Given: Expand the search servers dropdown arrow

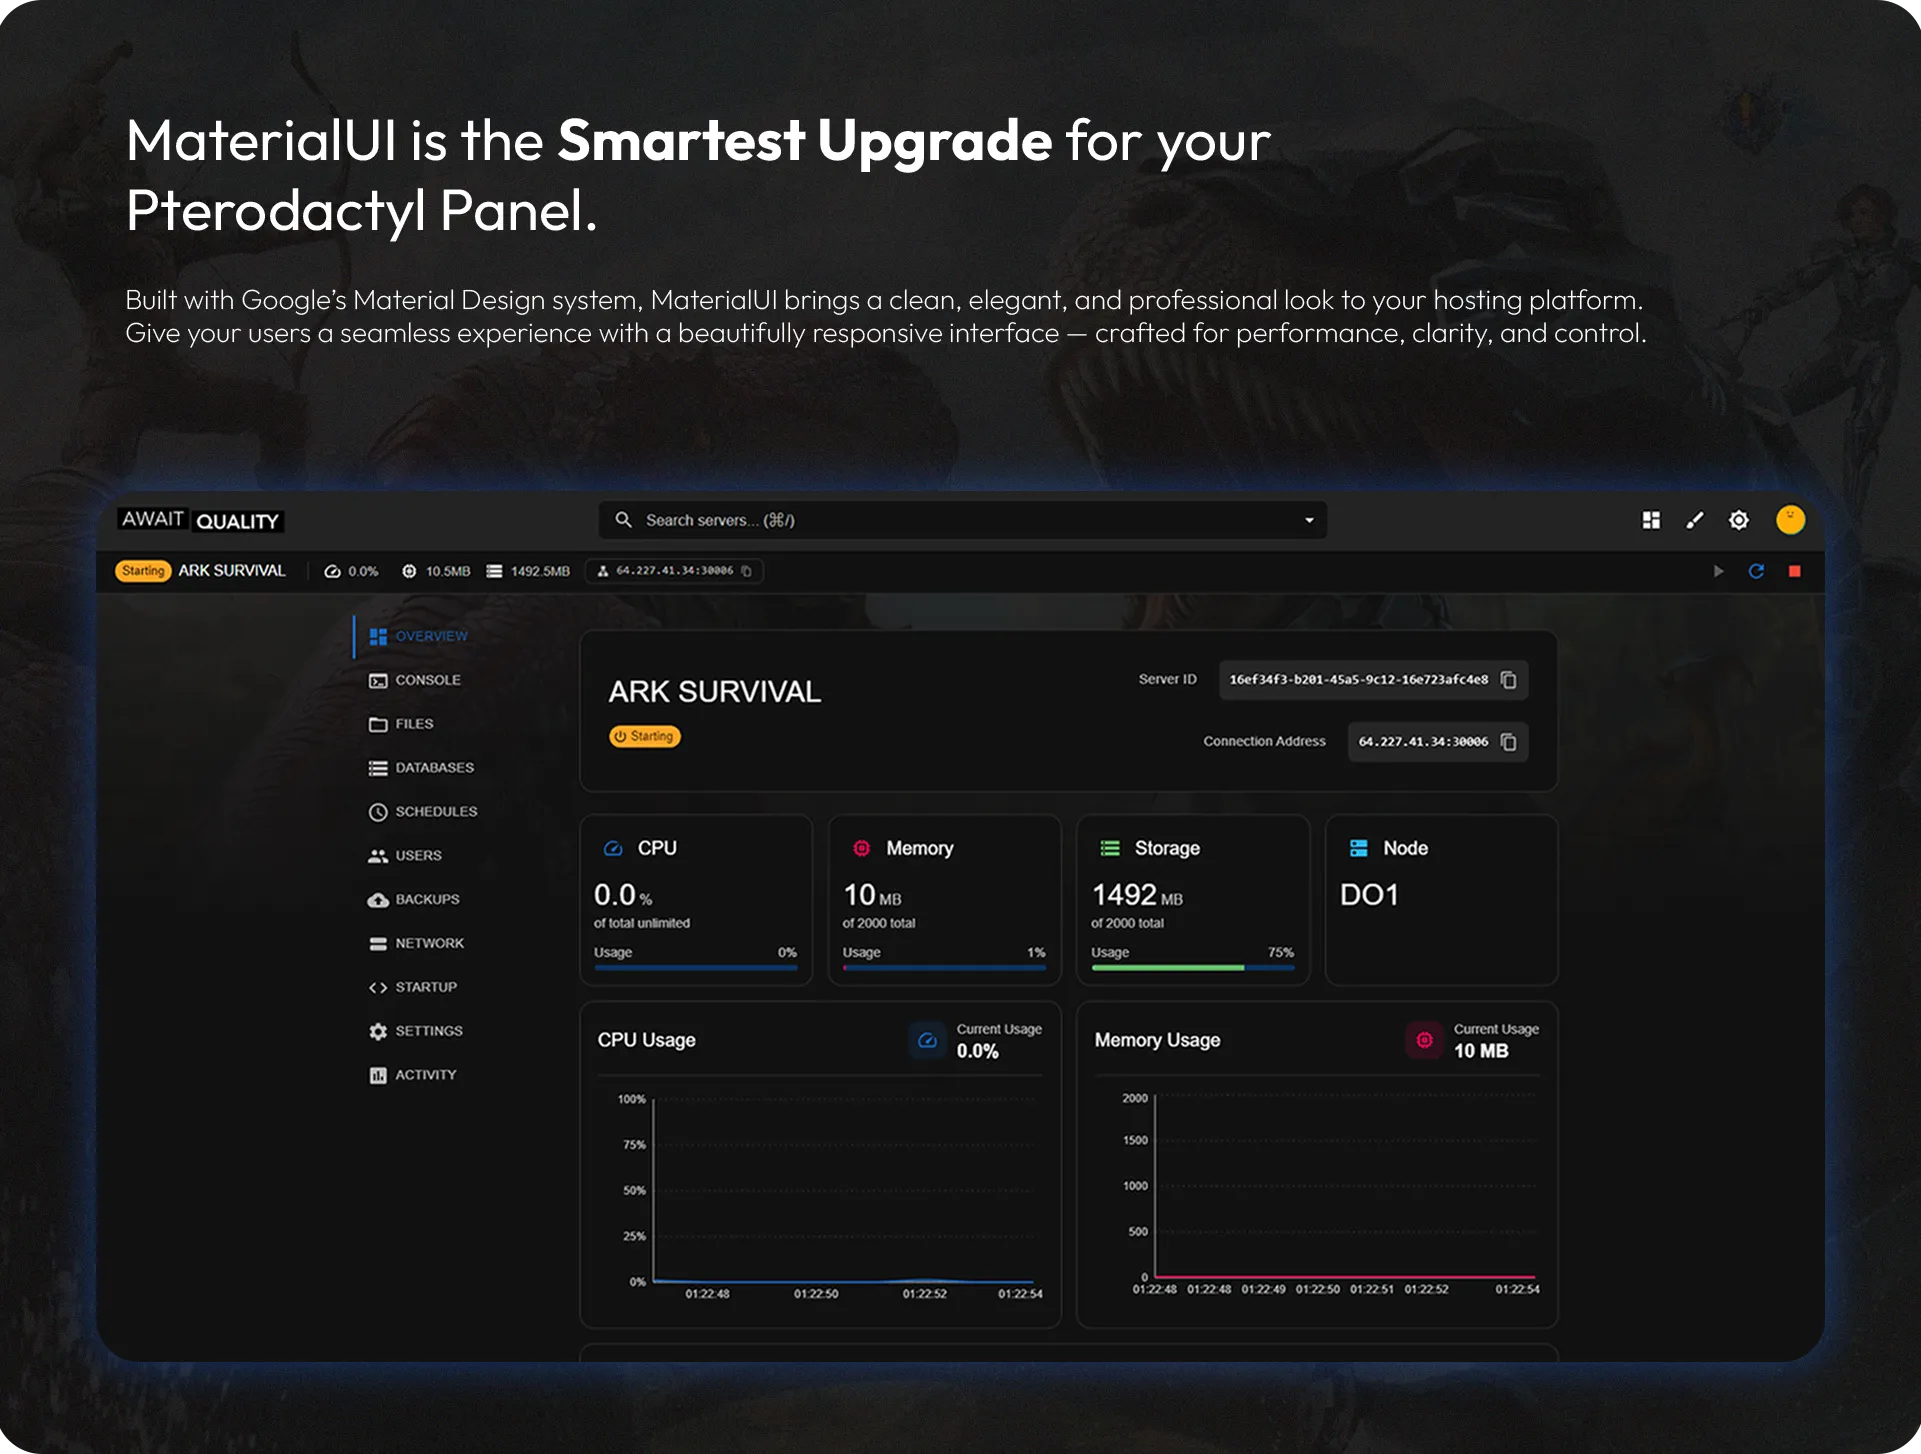Looking at the screenshot, I should pyautogui.click(x=1309, y=520).
